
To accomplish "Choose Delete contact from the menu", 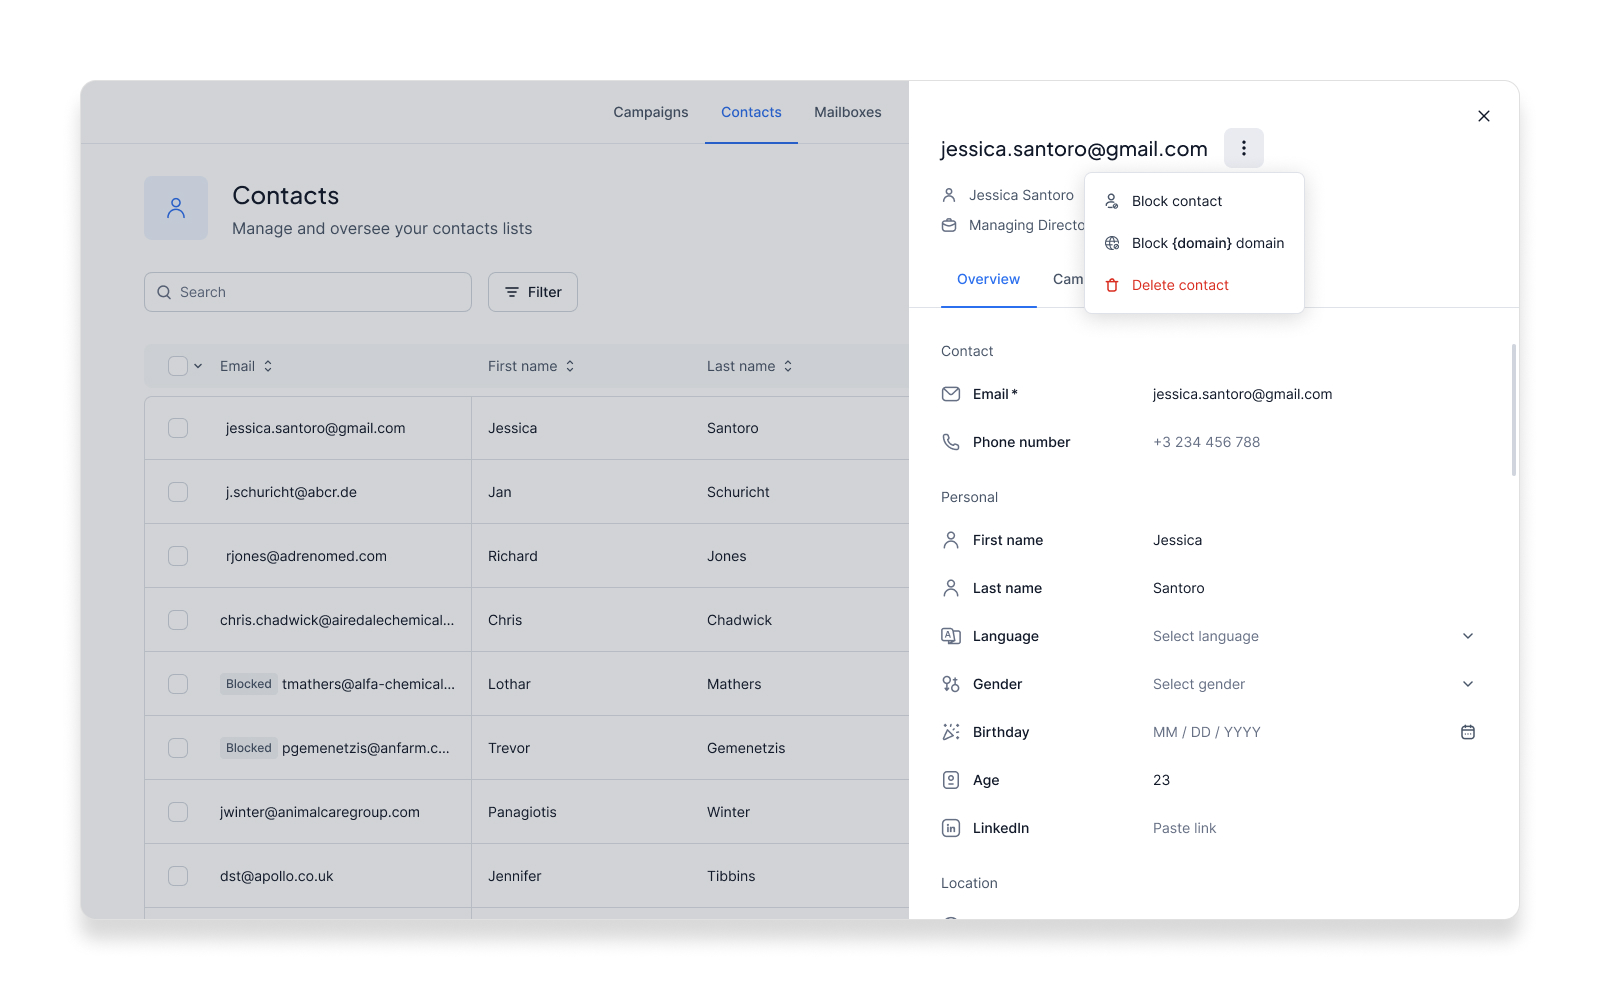I will pyautogui.click(x=1194, y=285).
